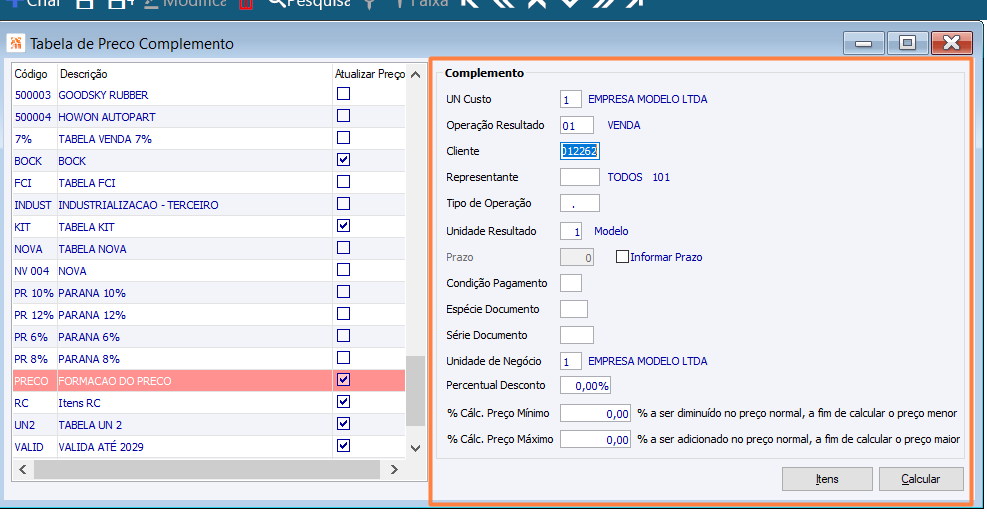Uncheck Atualizar Preço for FORMACAO DO PRECO

tap(343, 380)
